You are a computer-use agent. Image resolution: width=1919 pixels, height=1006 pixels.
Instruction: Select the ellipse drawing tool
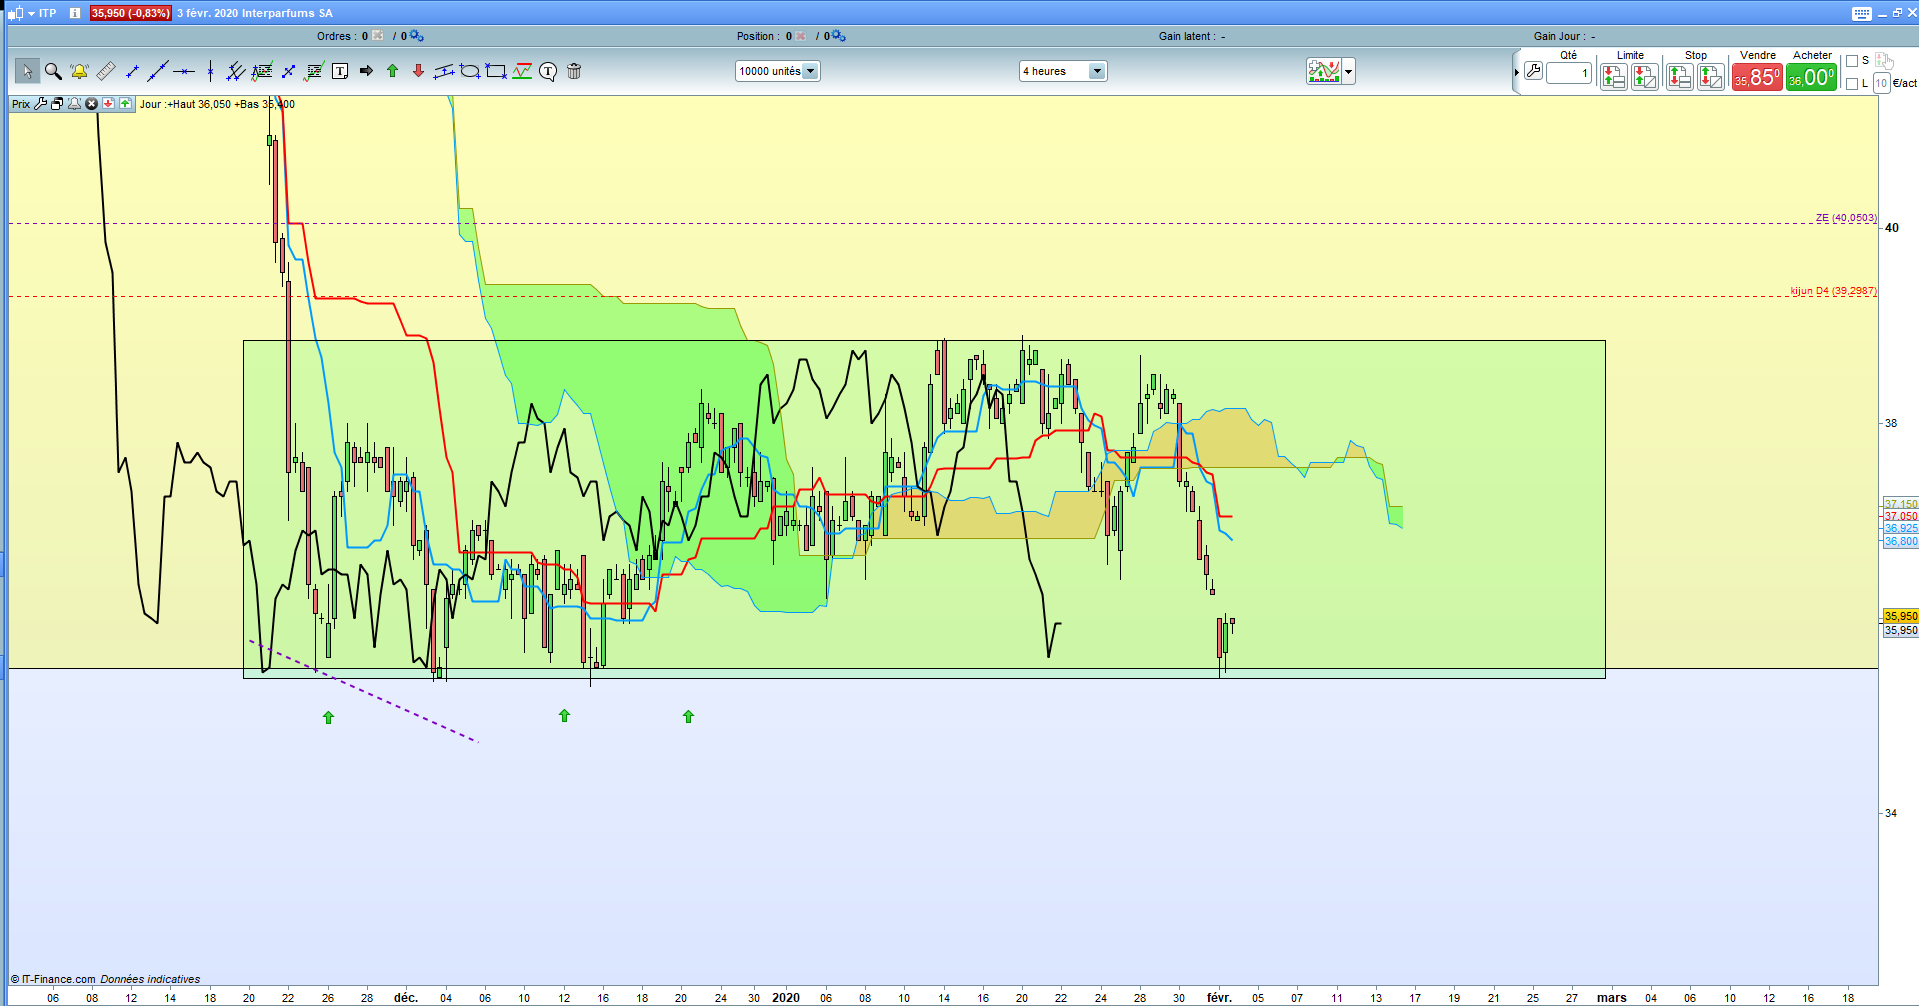click(470, 71)
